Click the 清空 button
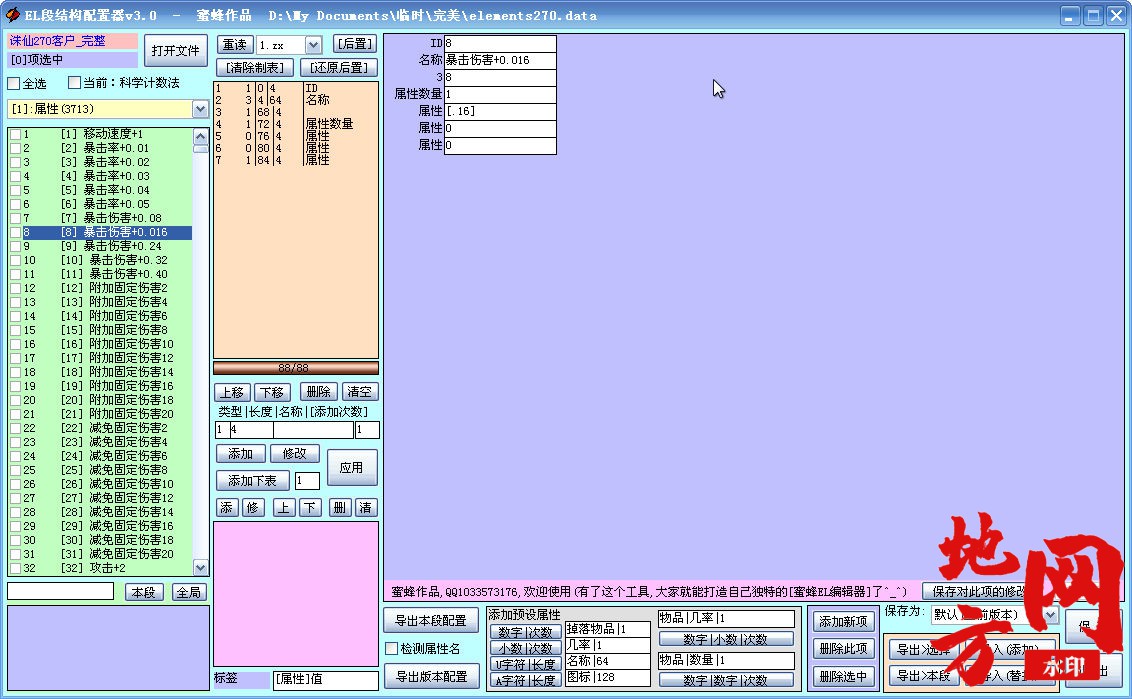This screenshot has width=1132, height=699. [360, 391]
